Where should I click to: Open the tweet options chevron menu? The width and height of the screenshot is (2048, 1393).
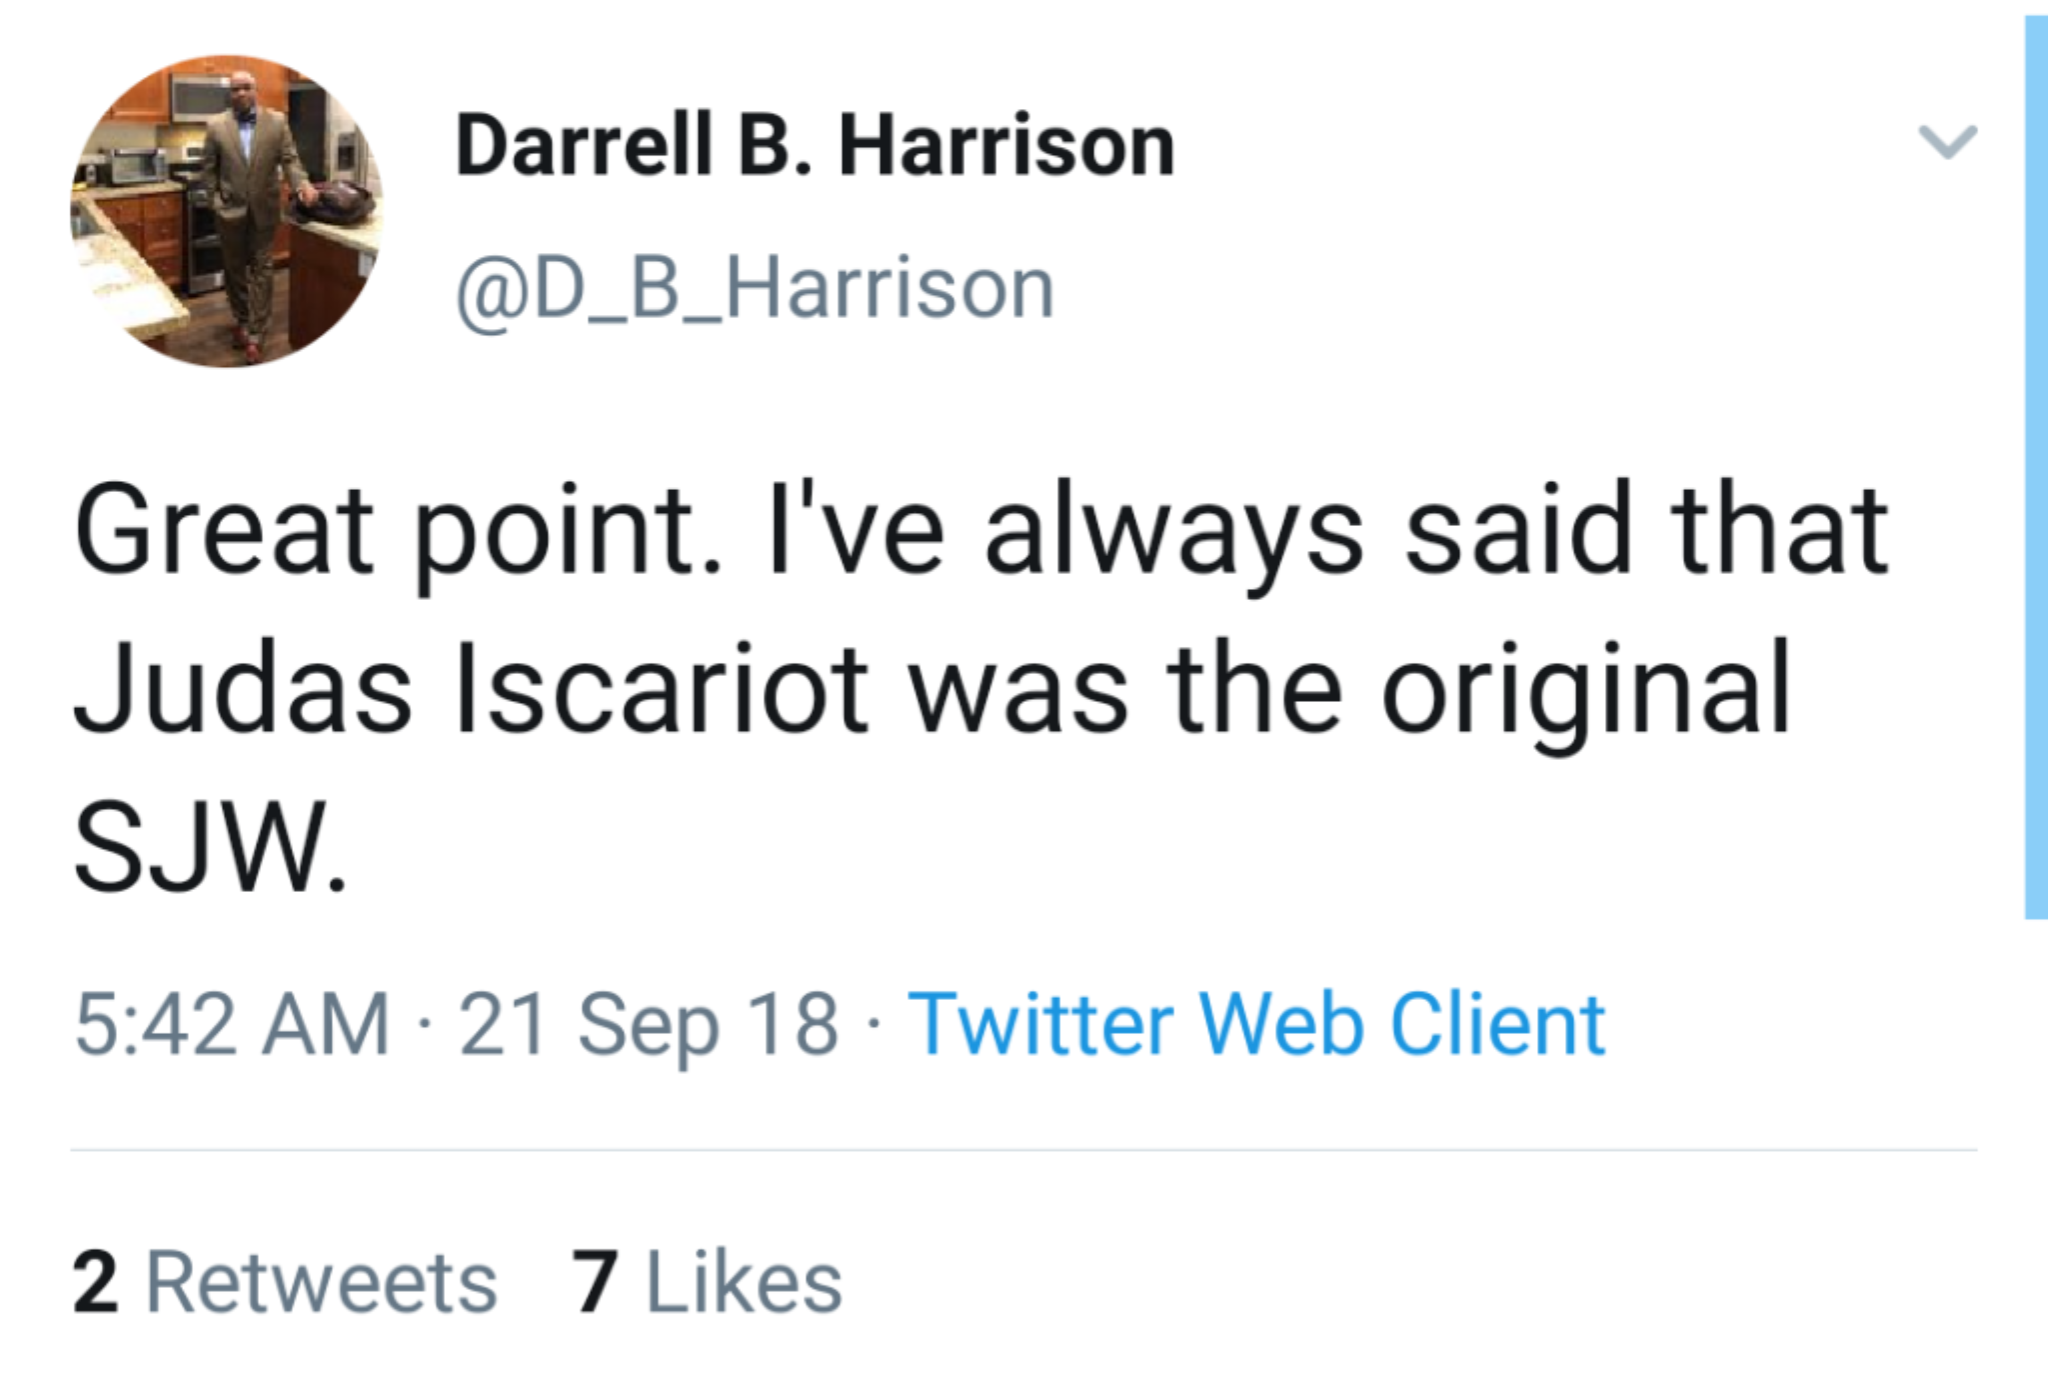click(1947, 142)
